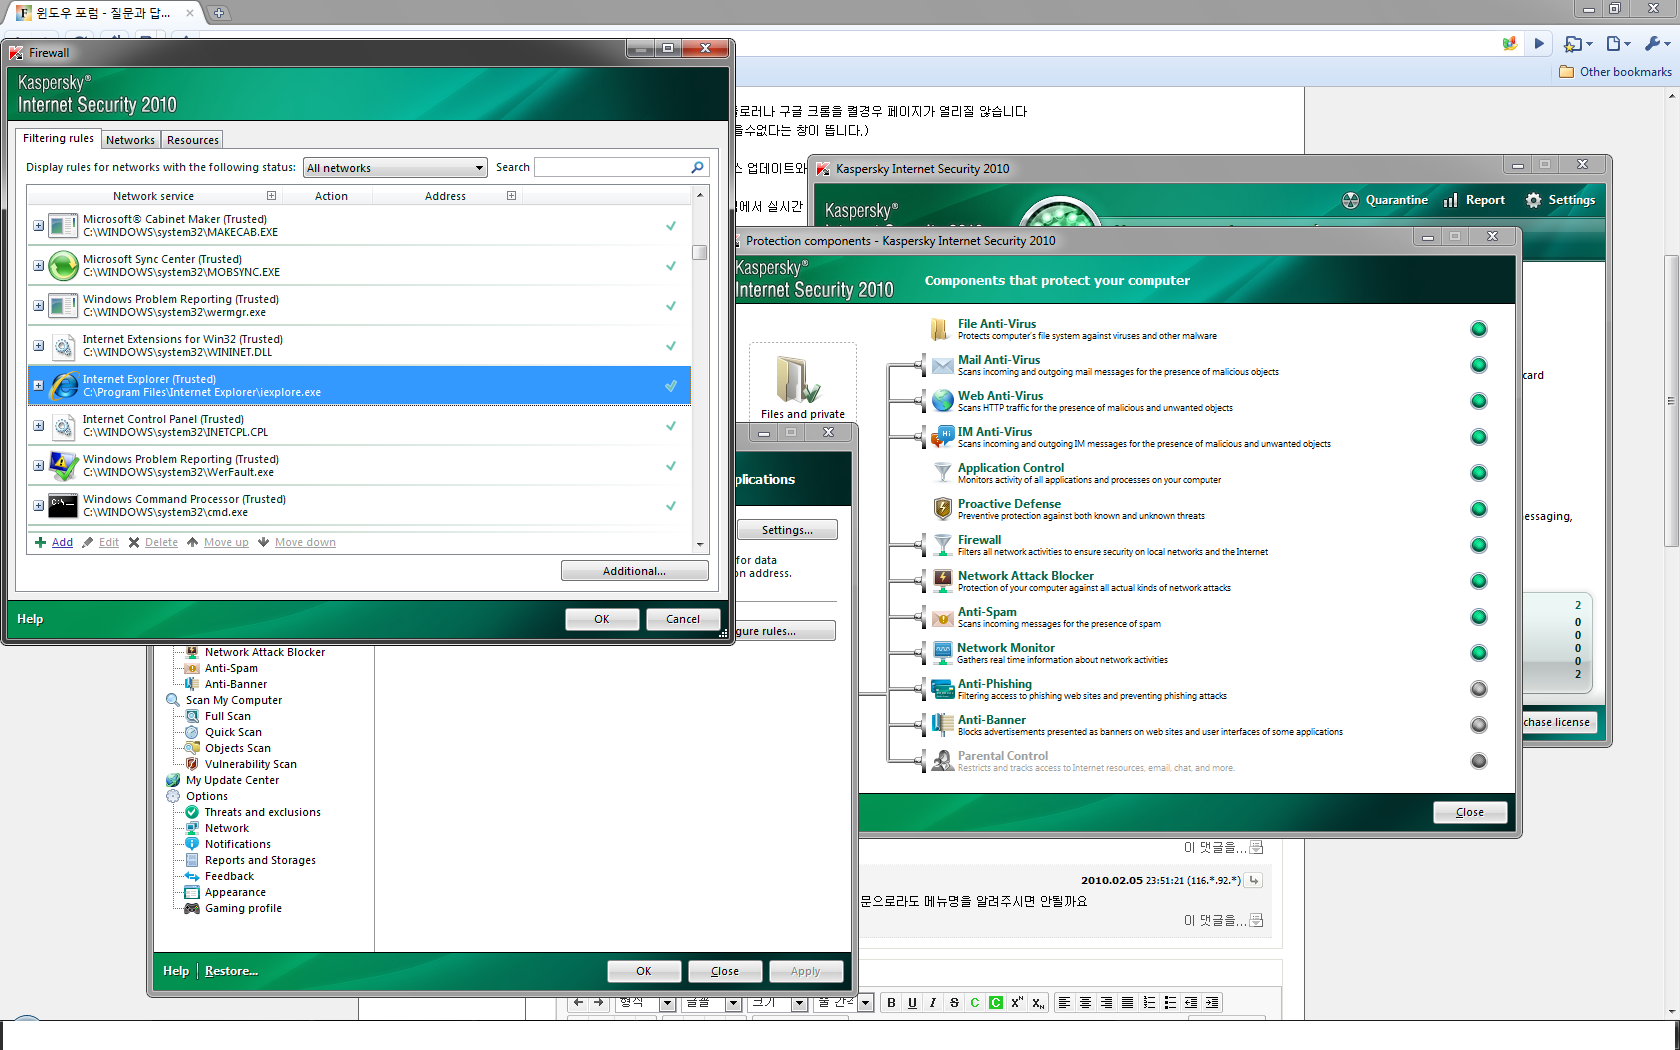Click the Internet Explorer application icon row
Viewport: 1680px width, 1050px height.
64,385
